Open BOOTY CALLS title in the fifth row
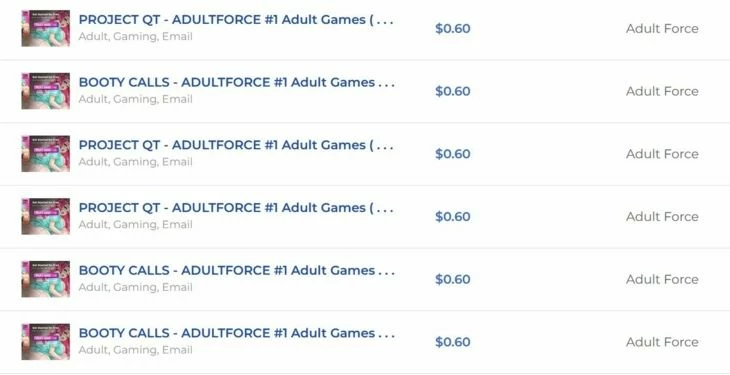 click(237, 271)
